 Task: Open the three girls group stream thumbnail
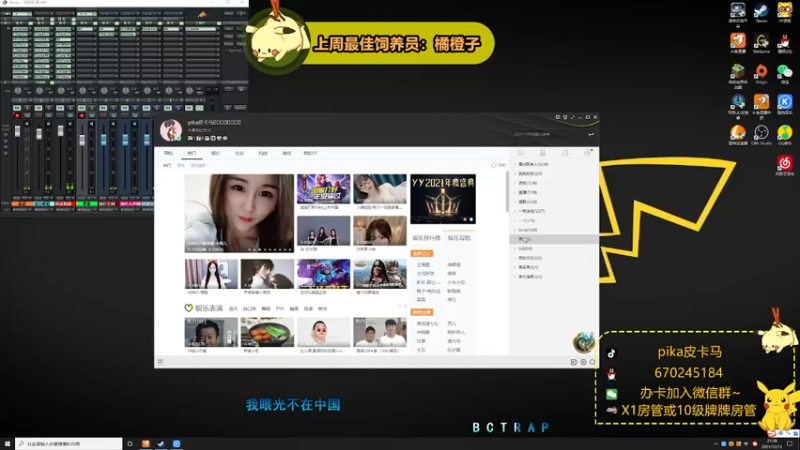[323, 231]
